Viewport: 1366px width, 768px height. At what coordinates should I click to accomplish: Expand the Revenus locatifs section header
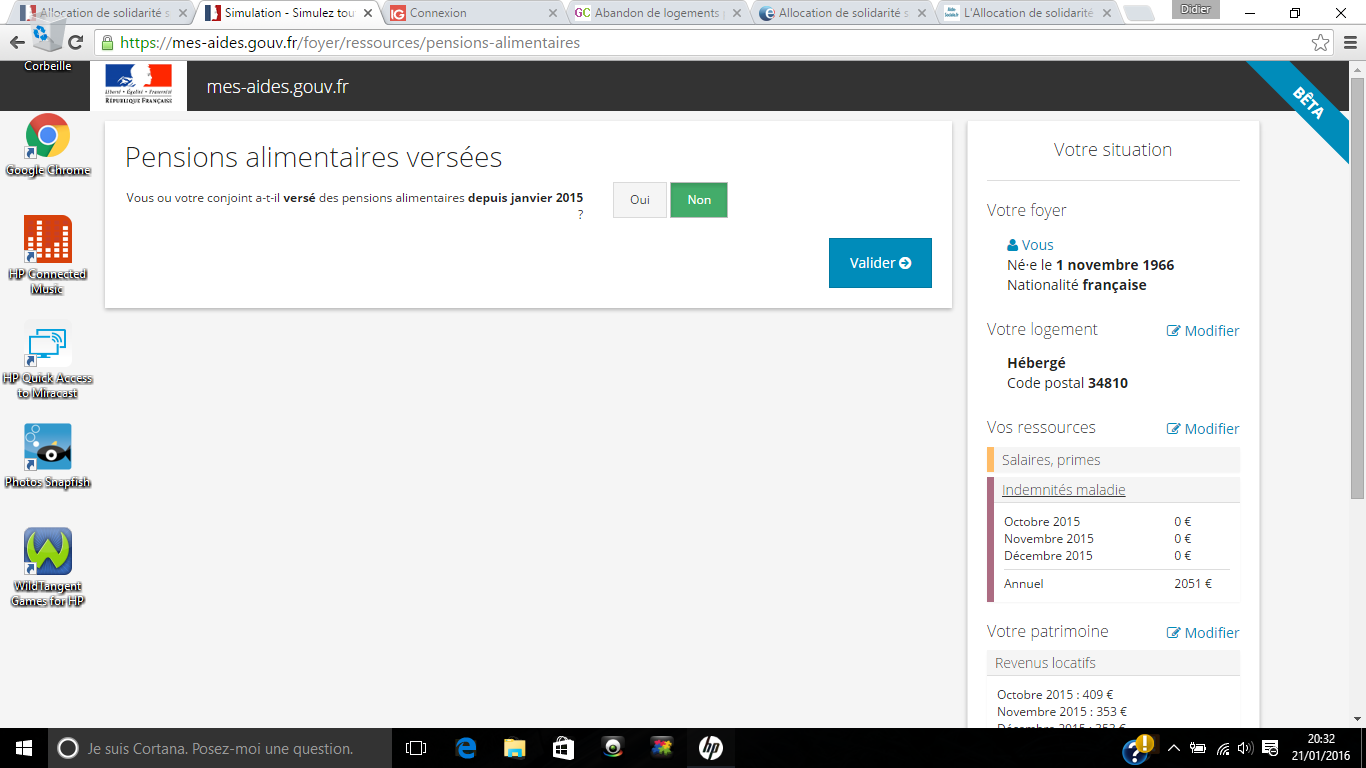click(x=1113, y=663)
